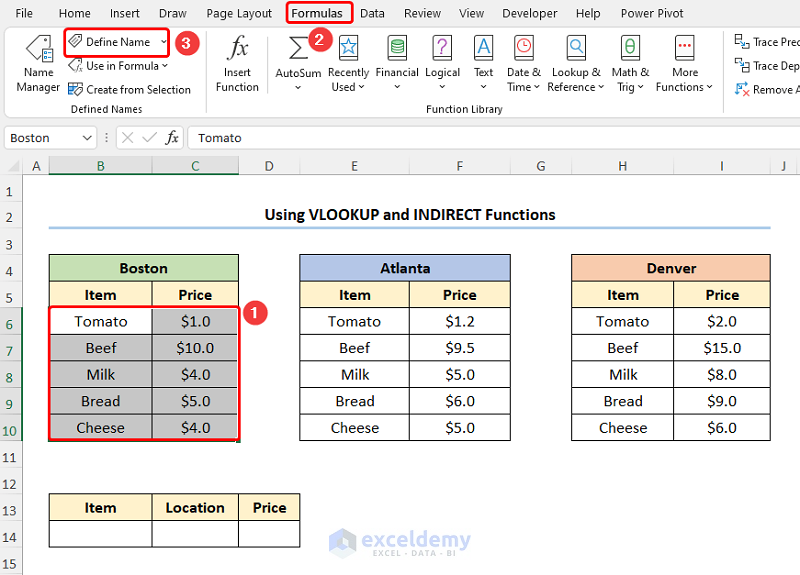Select the Boston header cell
This screenshot has height=575, width=800.
(144, 268)
